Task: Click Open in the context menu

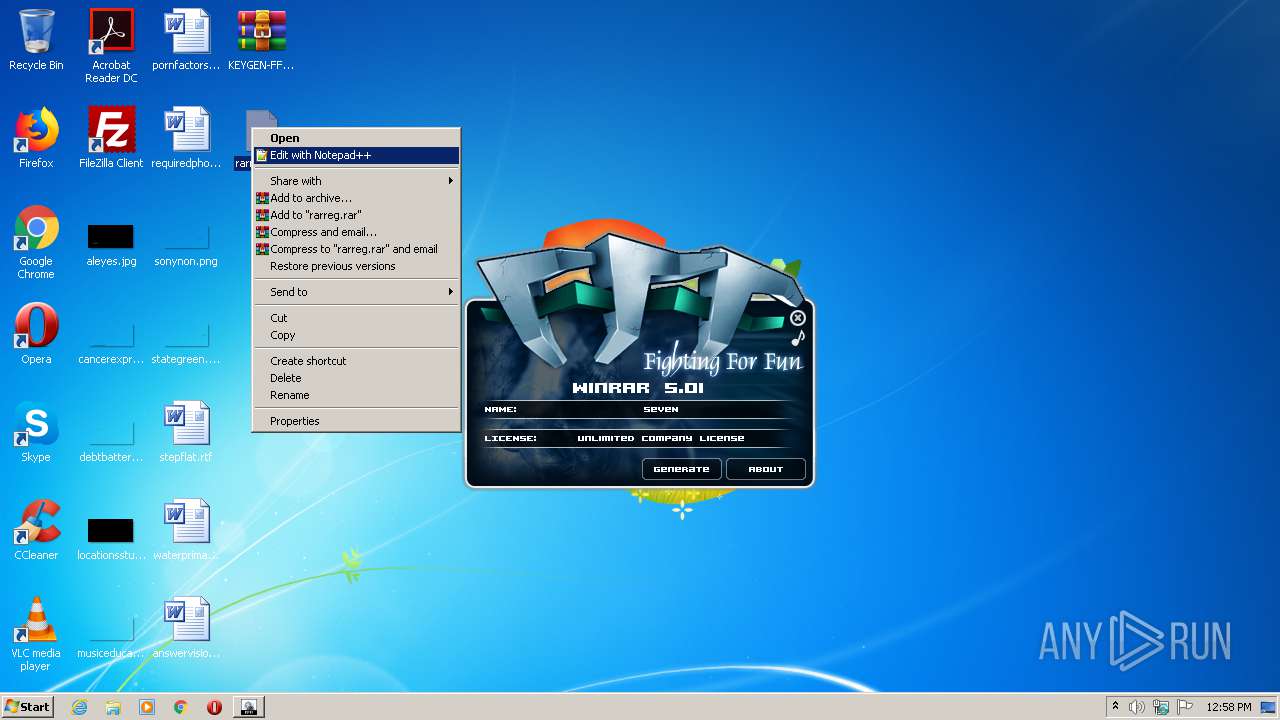Action: [x=356, y=138]
